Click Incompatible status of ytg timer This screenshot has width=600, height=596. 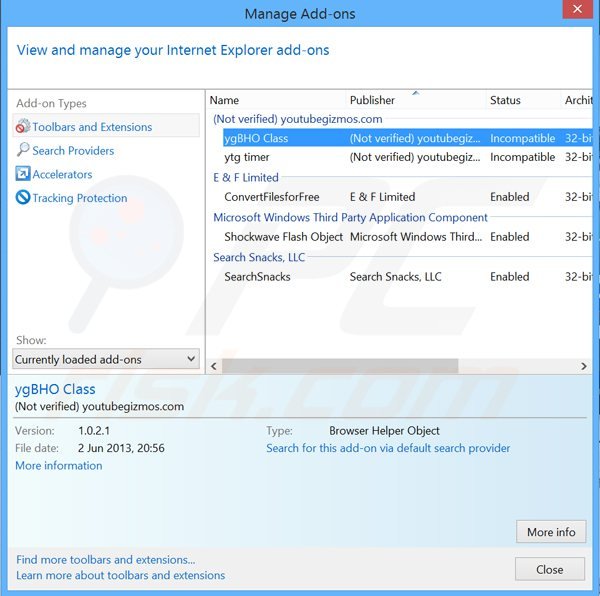point(522,157)
